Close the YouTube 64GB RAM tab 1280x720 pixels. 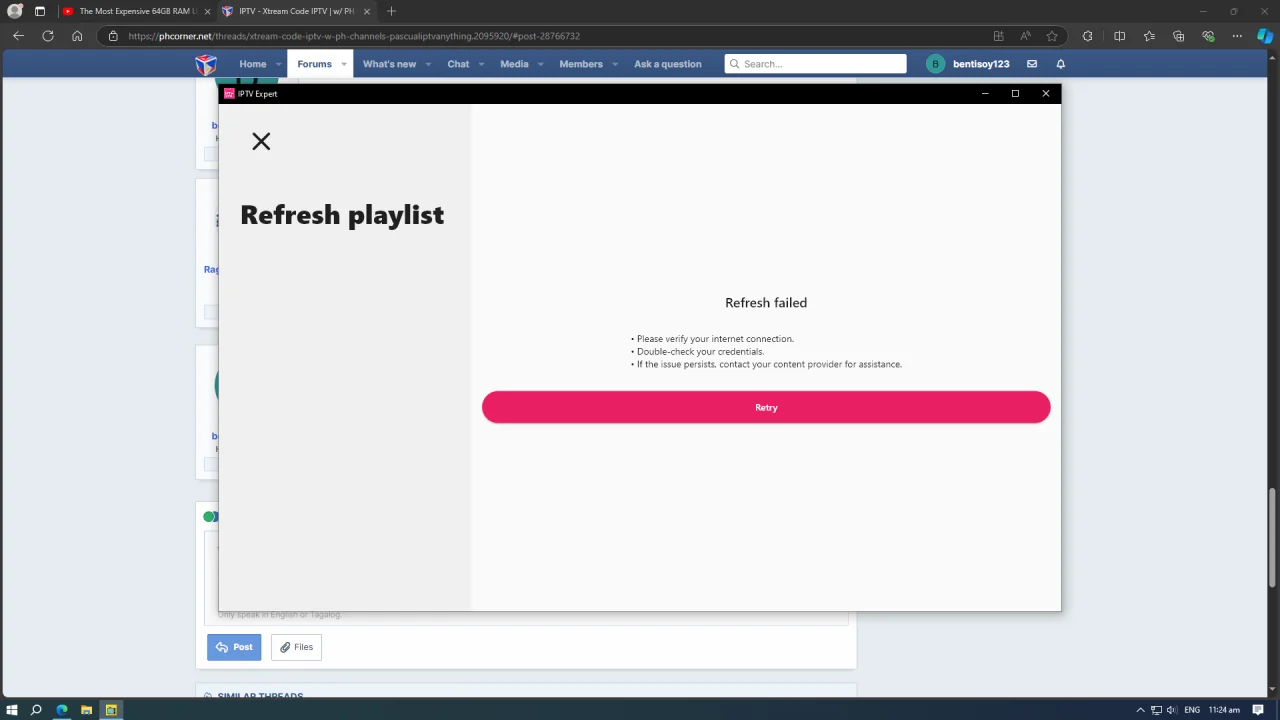coord(207,11)
